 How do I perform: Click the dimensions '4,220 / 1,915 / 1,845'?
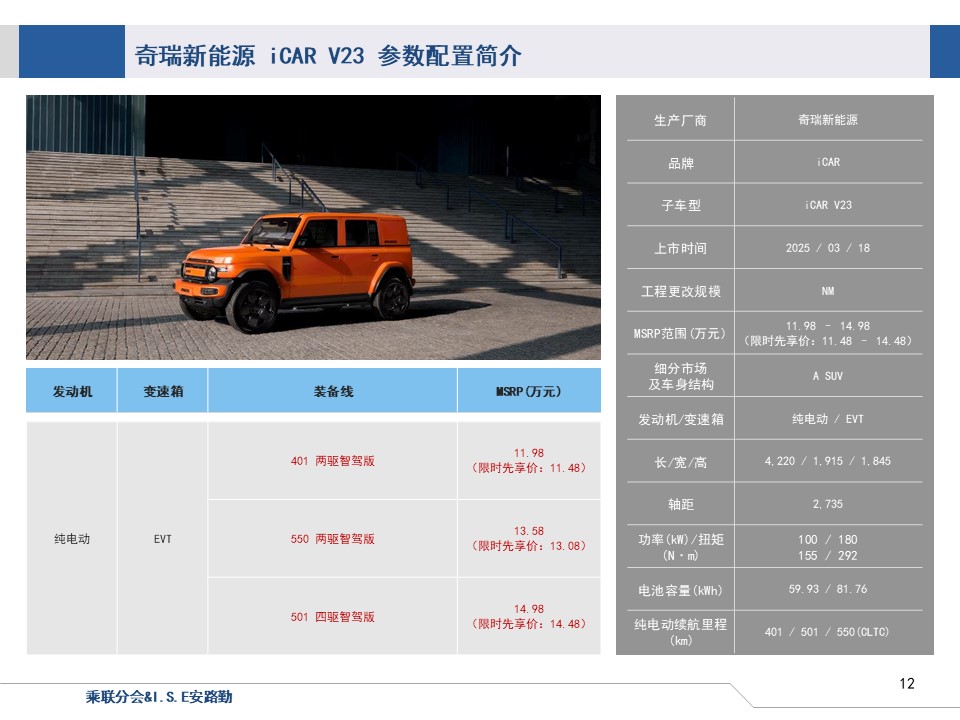pyautogui.click(x=828, y=461)
